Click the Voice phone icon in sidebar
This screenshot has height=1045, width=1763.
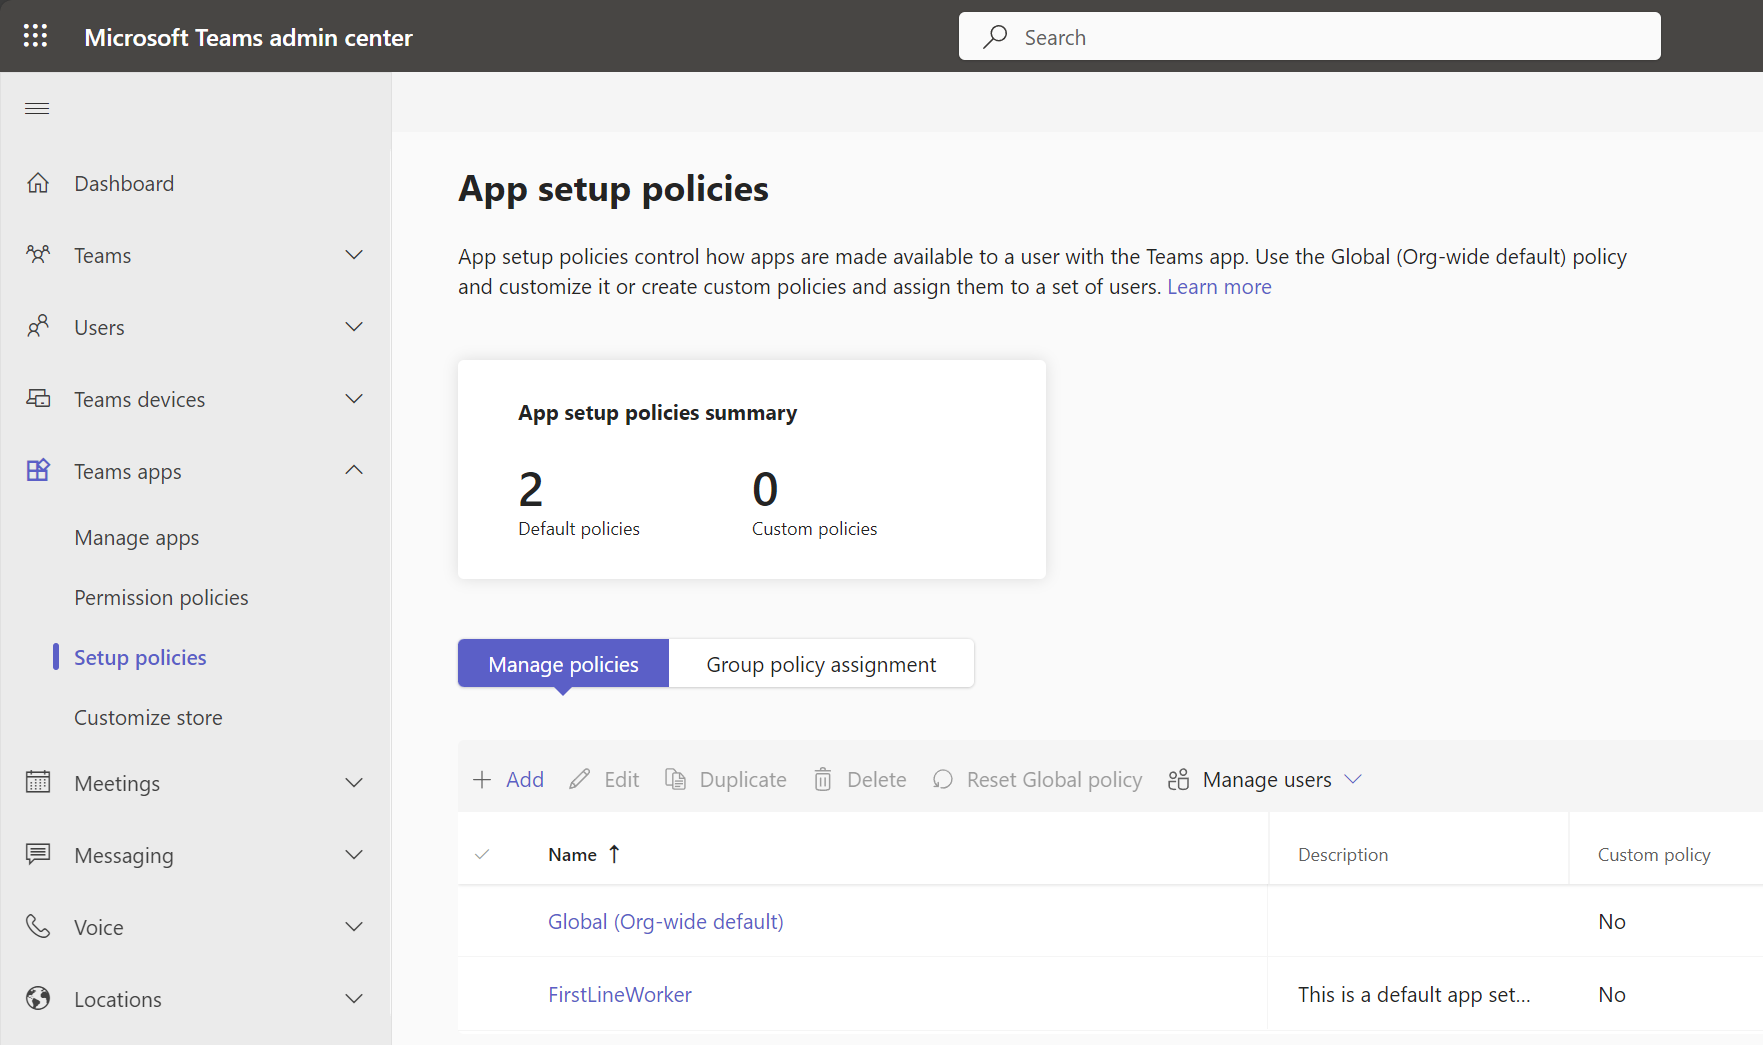[x=38, y=926]
